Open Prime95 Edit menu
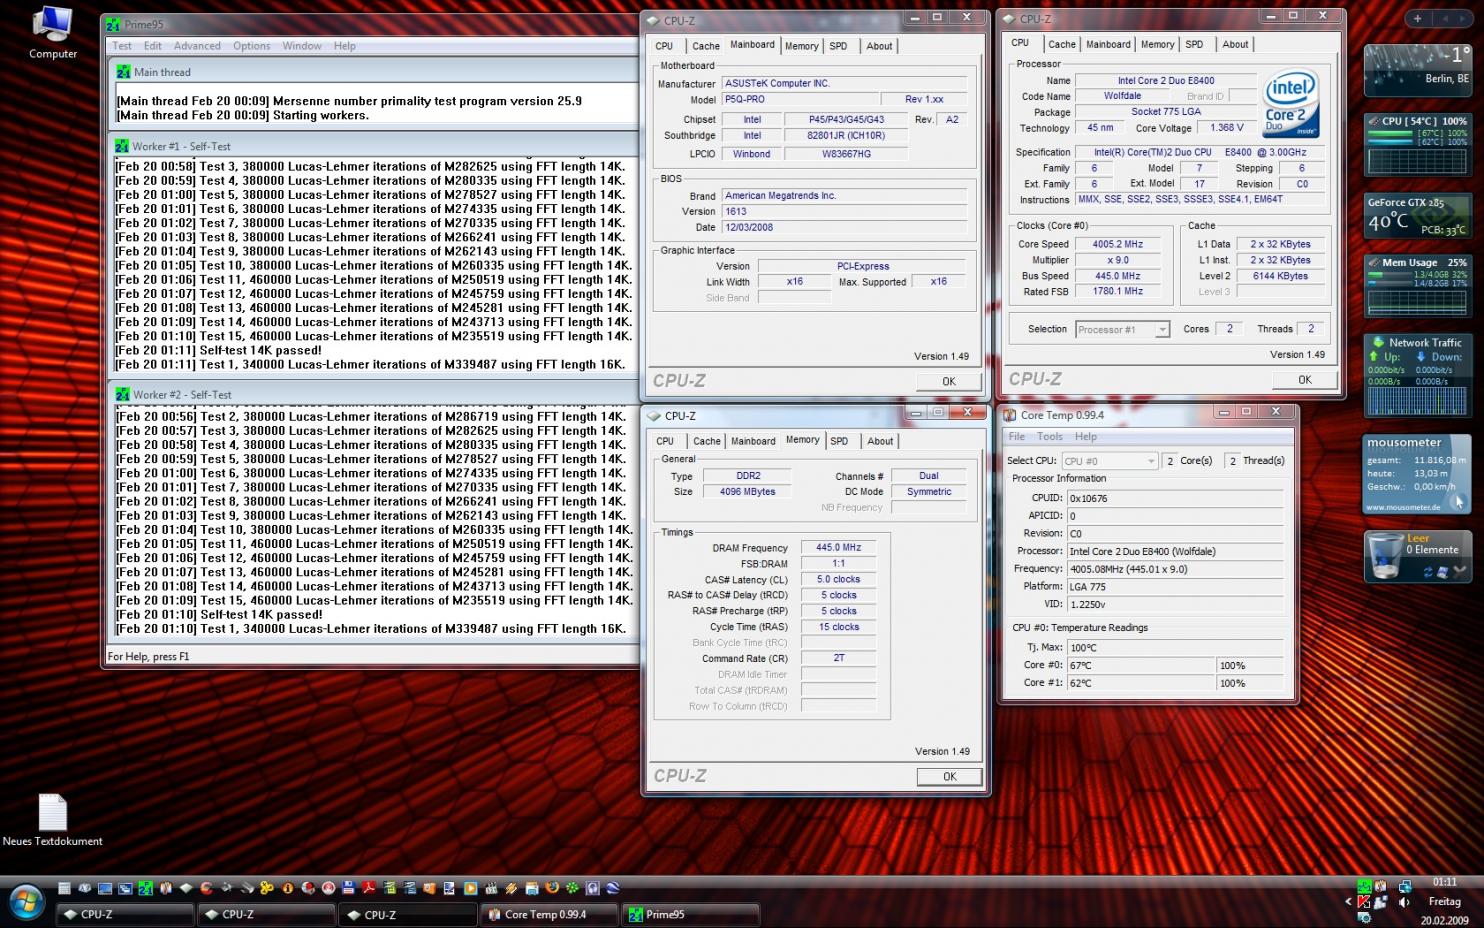Viewport: 1484px width, 928px height. [x=152, y=46]
